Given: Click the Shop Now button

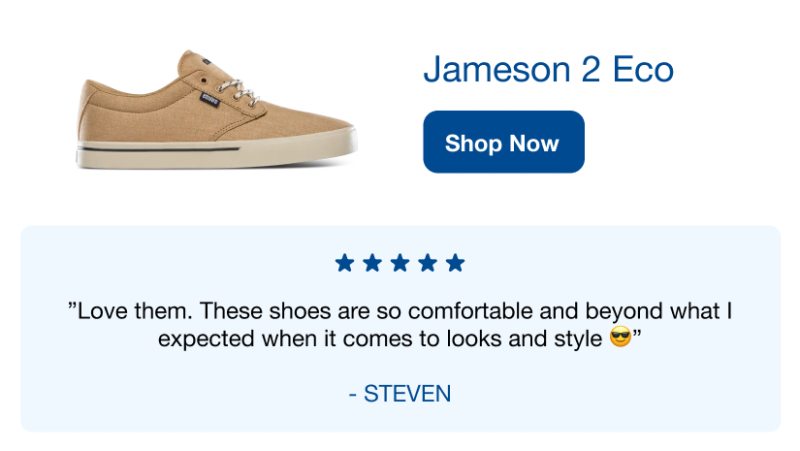Looking at the screenshot, I should click(x=504, y=142).
